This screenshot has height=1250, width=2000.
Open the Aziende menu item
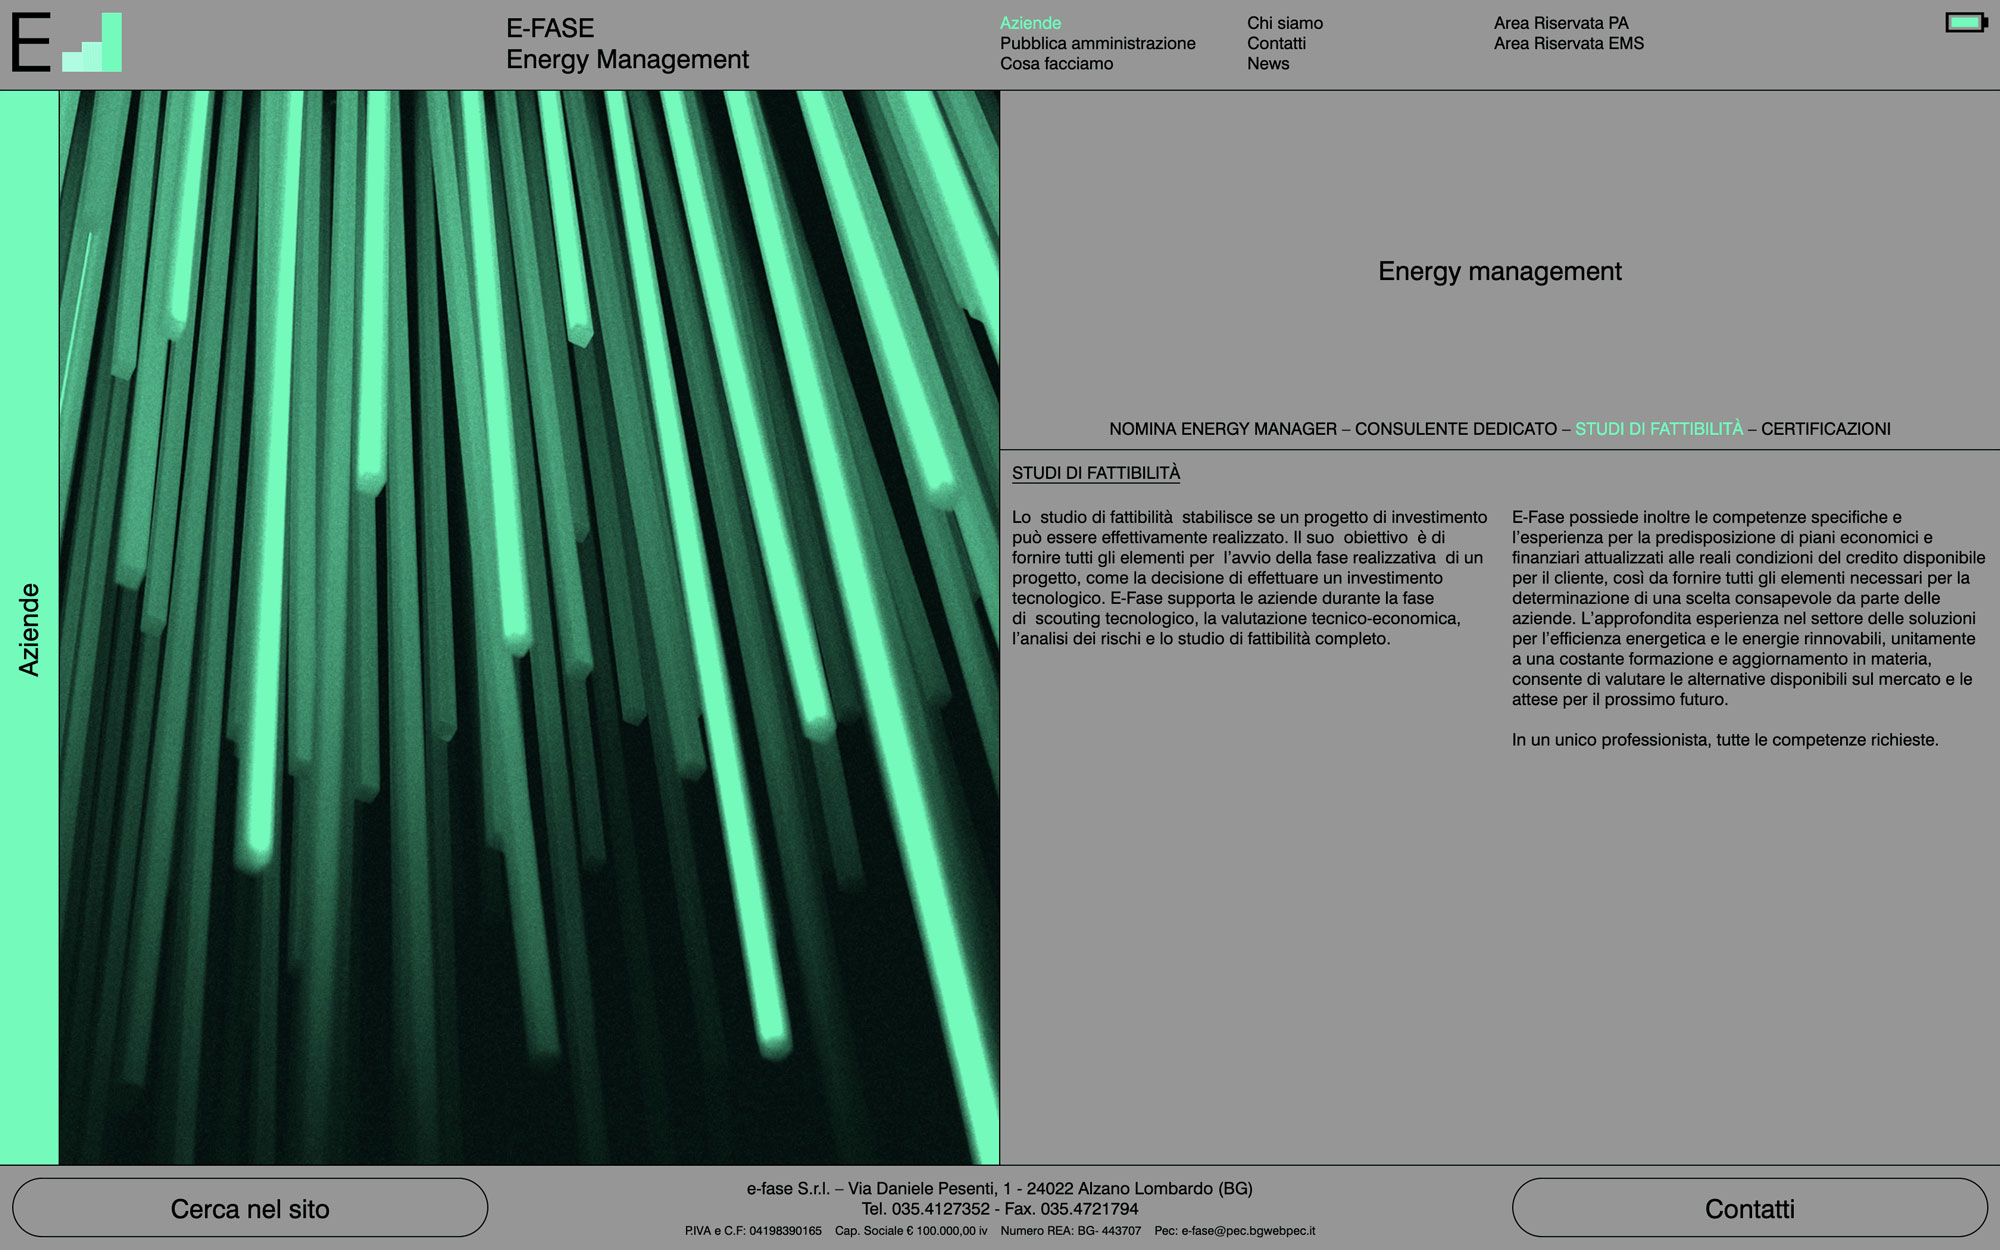[x=1030, y=23]
